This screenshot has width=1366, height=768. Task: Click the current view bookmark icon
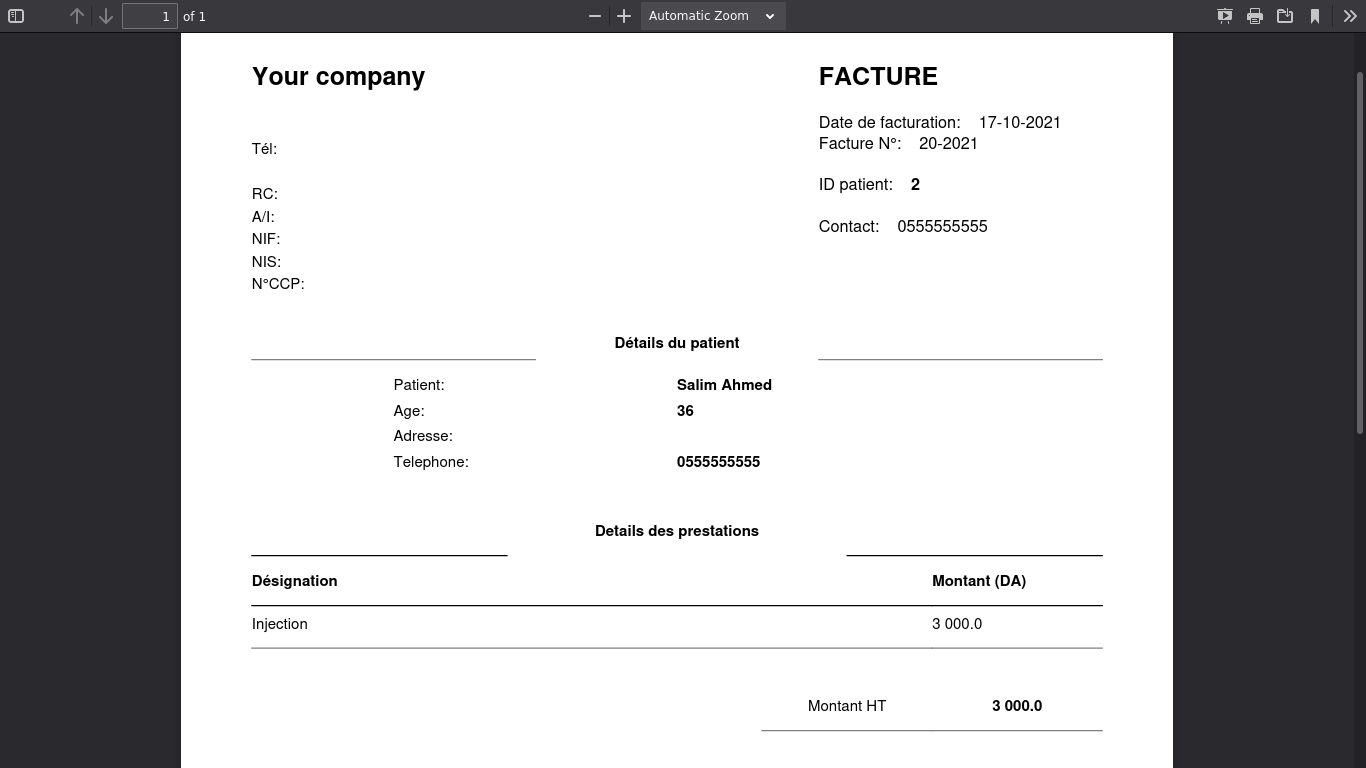[1315, 16]
